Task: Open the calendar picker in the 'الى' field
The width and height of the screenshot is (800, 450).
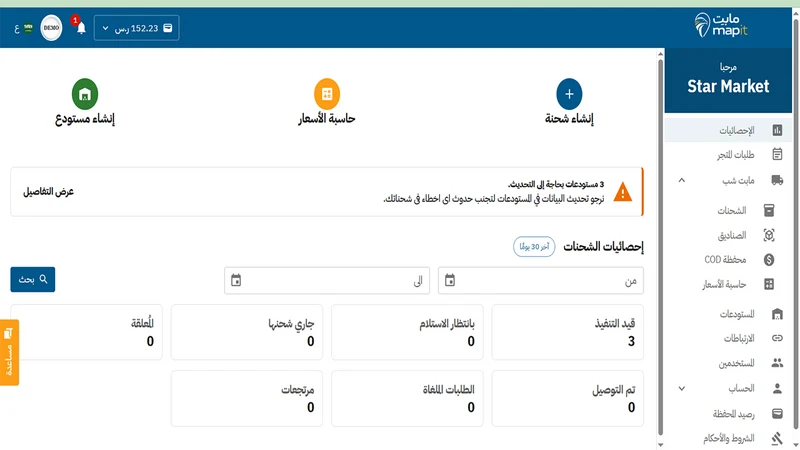Action: pyautogui.click(x=236, y=280)
